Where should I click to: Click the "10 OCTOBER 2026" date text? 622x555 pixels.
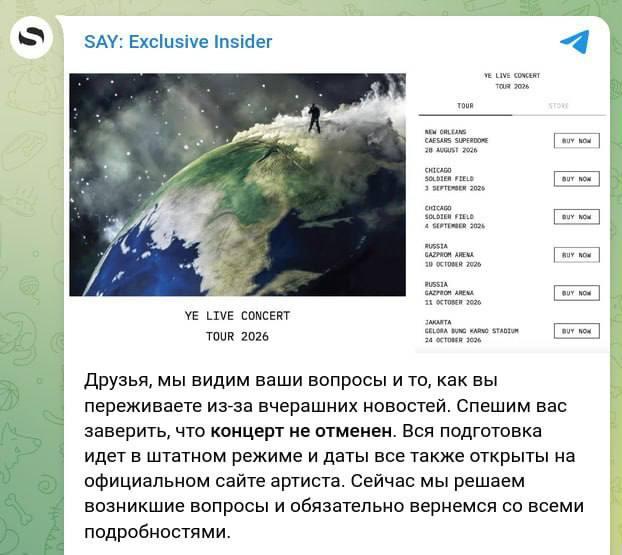(x=453, y=264)
